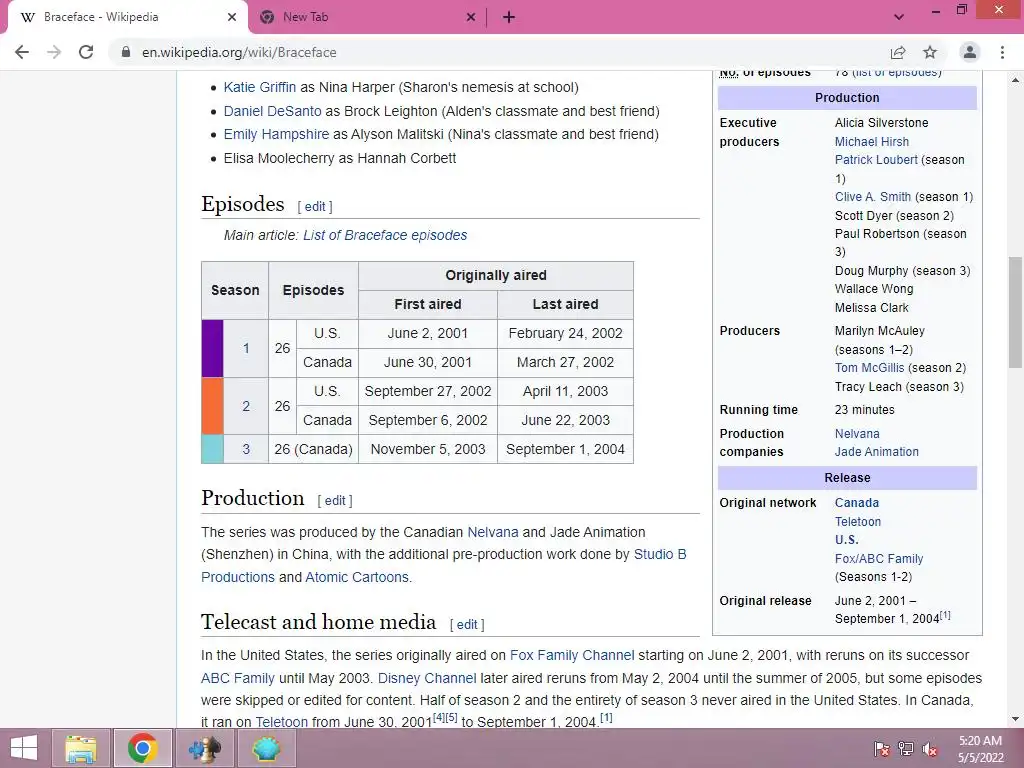Open citation [4] in Telecast paragraph
The height and width of the screenshot is (768, 1024).
439,717
